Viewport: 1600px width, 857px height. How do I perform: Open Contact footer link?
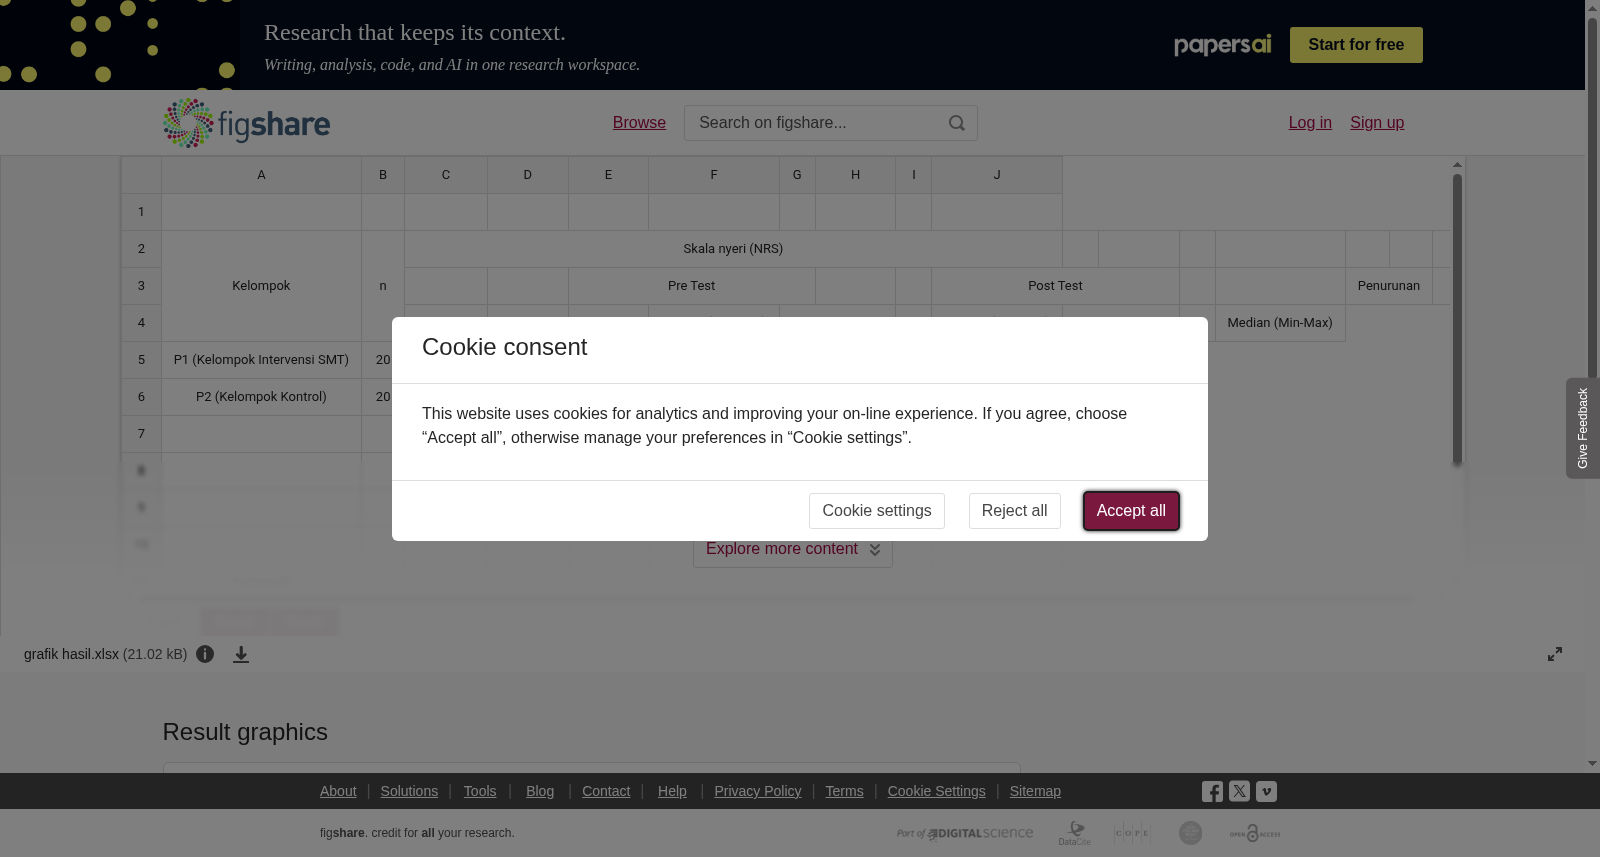(x=606, y=791)
